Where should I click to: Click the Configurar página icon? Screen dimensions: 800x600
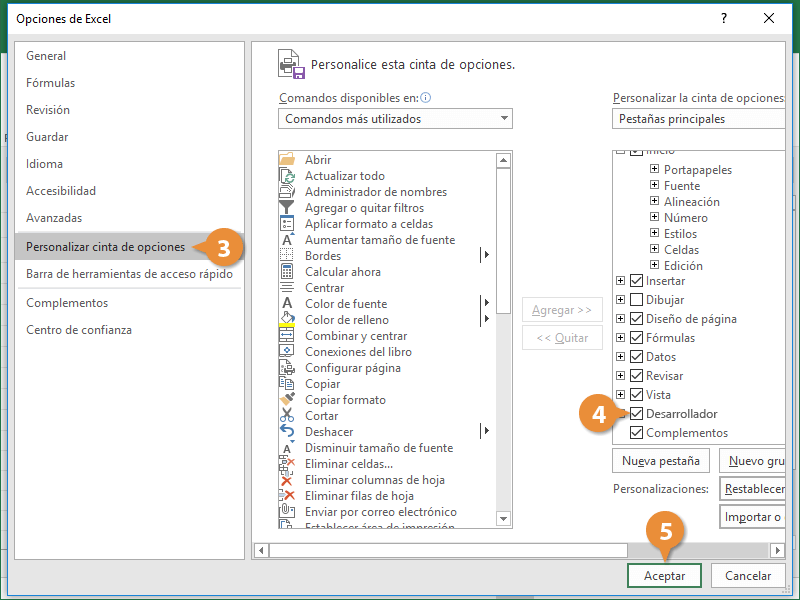point(287,367)
